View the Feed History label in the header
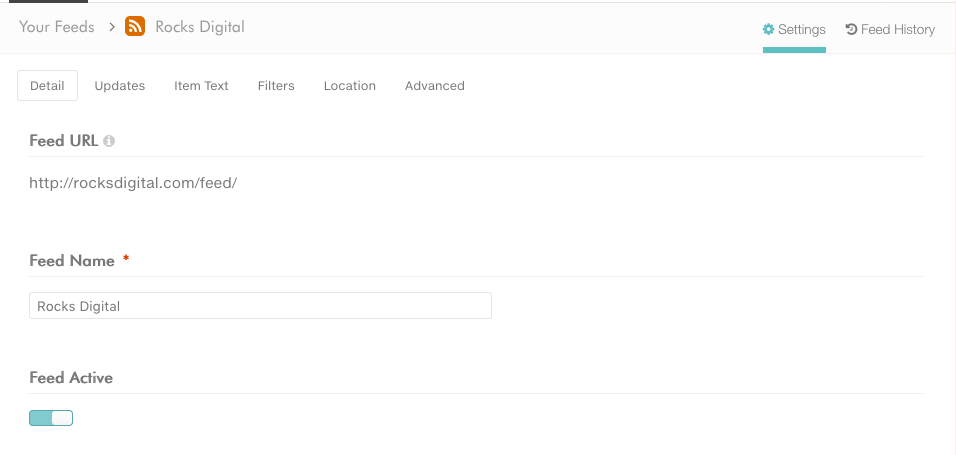956x455 pixels. click(x=897, y=29)
